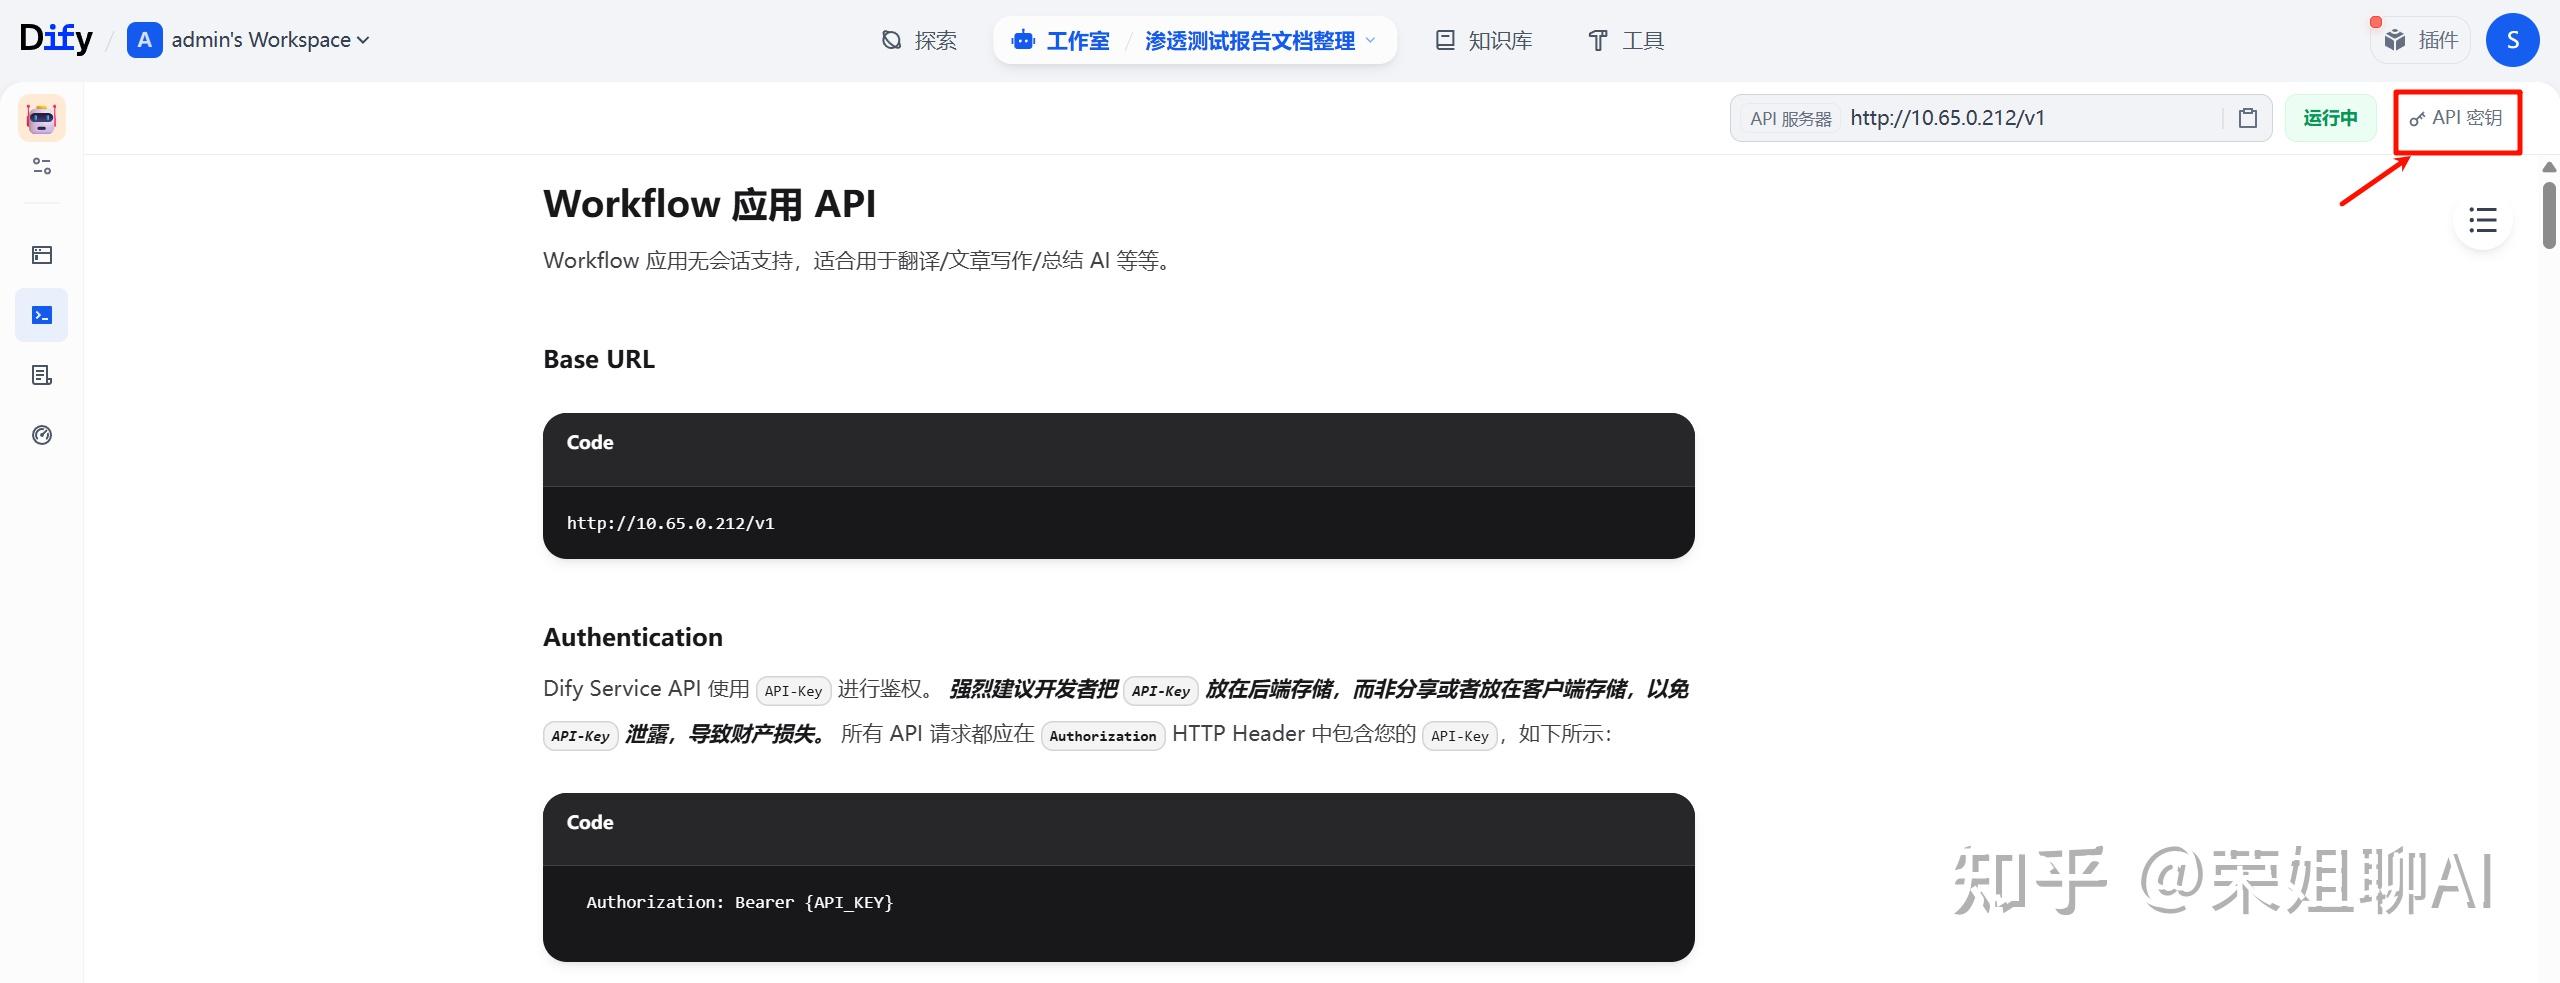Click the robot app avatar in sidebar

pos(41,117)
